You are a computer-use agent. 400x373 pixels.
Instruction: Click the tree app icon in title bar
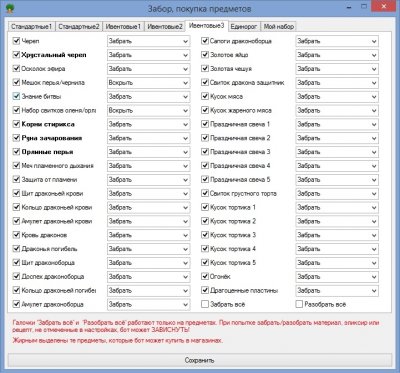10,8
